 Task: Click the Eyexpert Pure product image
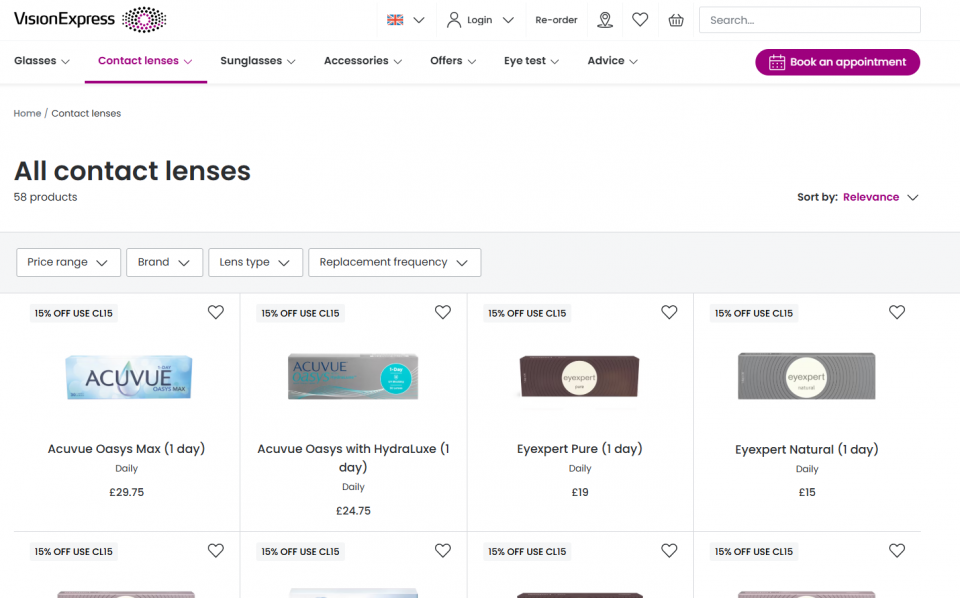point(579,376)
